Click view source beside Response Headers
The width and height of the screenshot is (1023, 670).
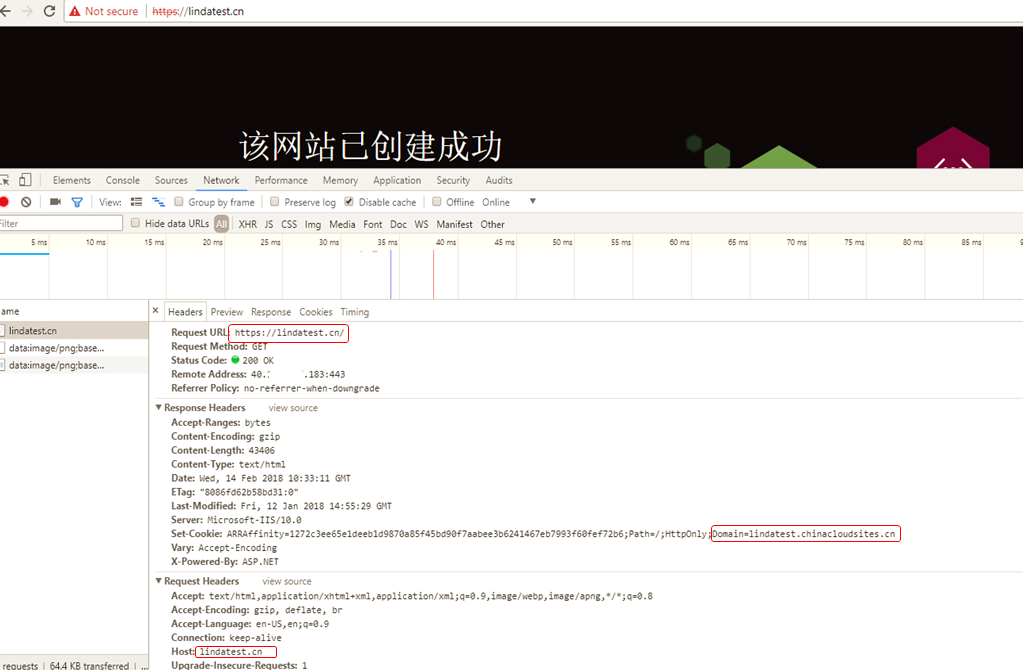tap(293, 408)
